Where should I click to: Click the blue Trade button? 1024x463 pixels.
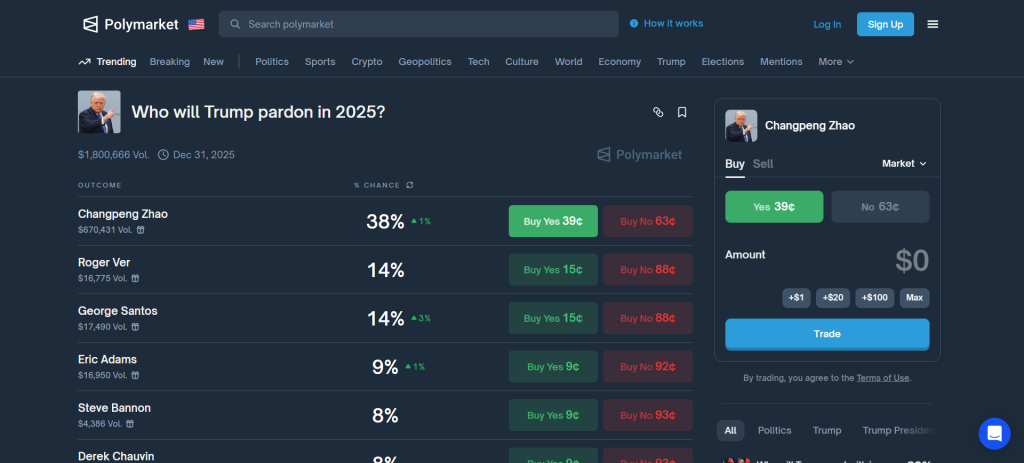(827, 334)
